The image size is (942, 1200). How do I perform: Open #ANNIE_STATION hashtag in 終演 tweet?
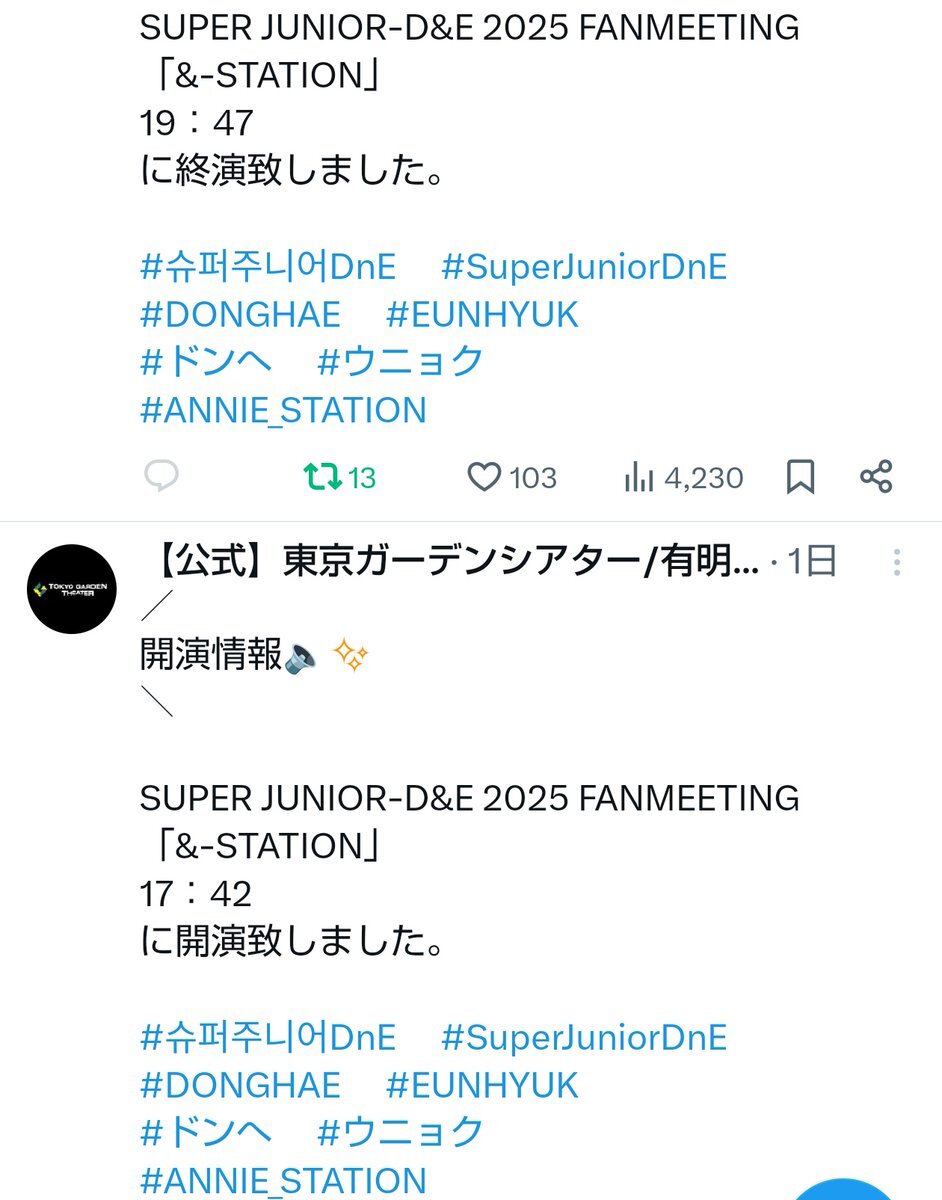click(x=283, y=411)
